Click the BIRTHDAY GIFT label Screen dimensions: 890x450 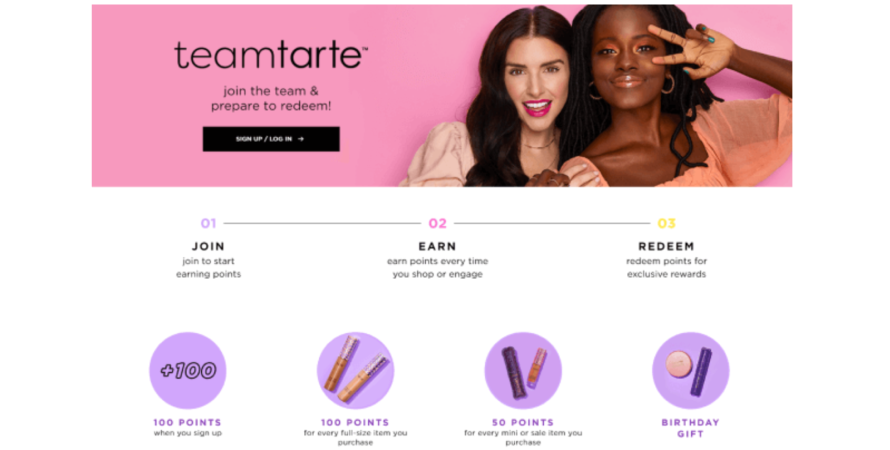point(690,428)
